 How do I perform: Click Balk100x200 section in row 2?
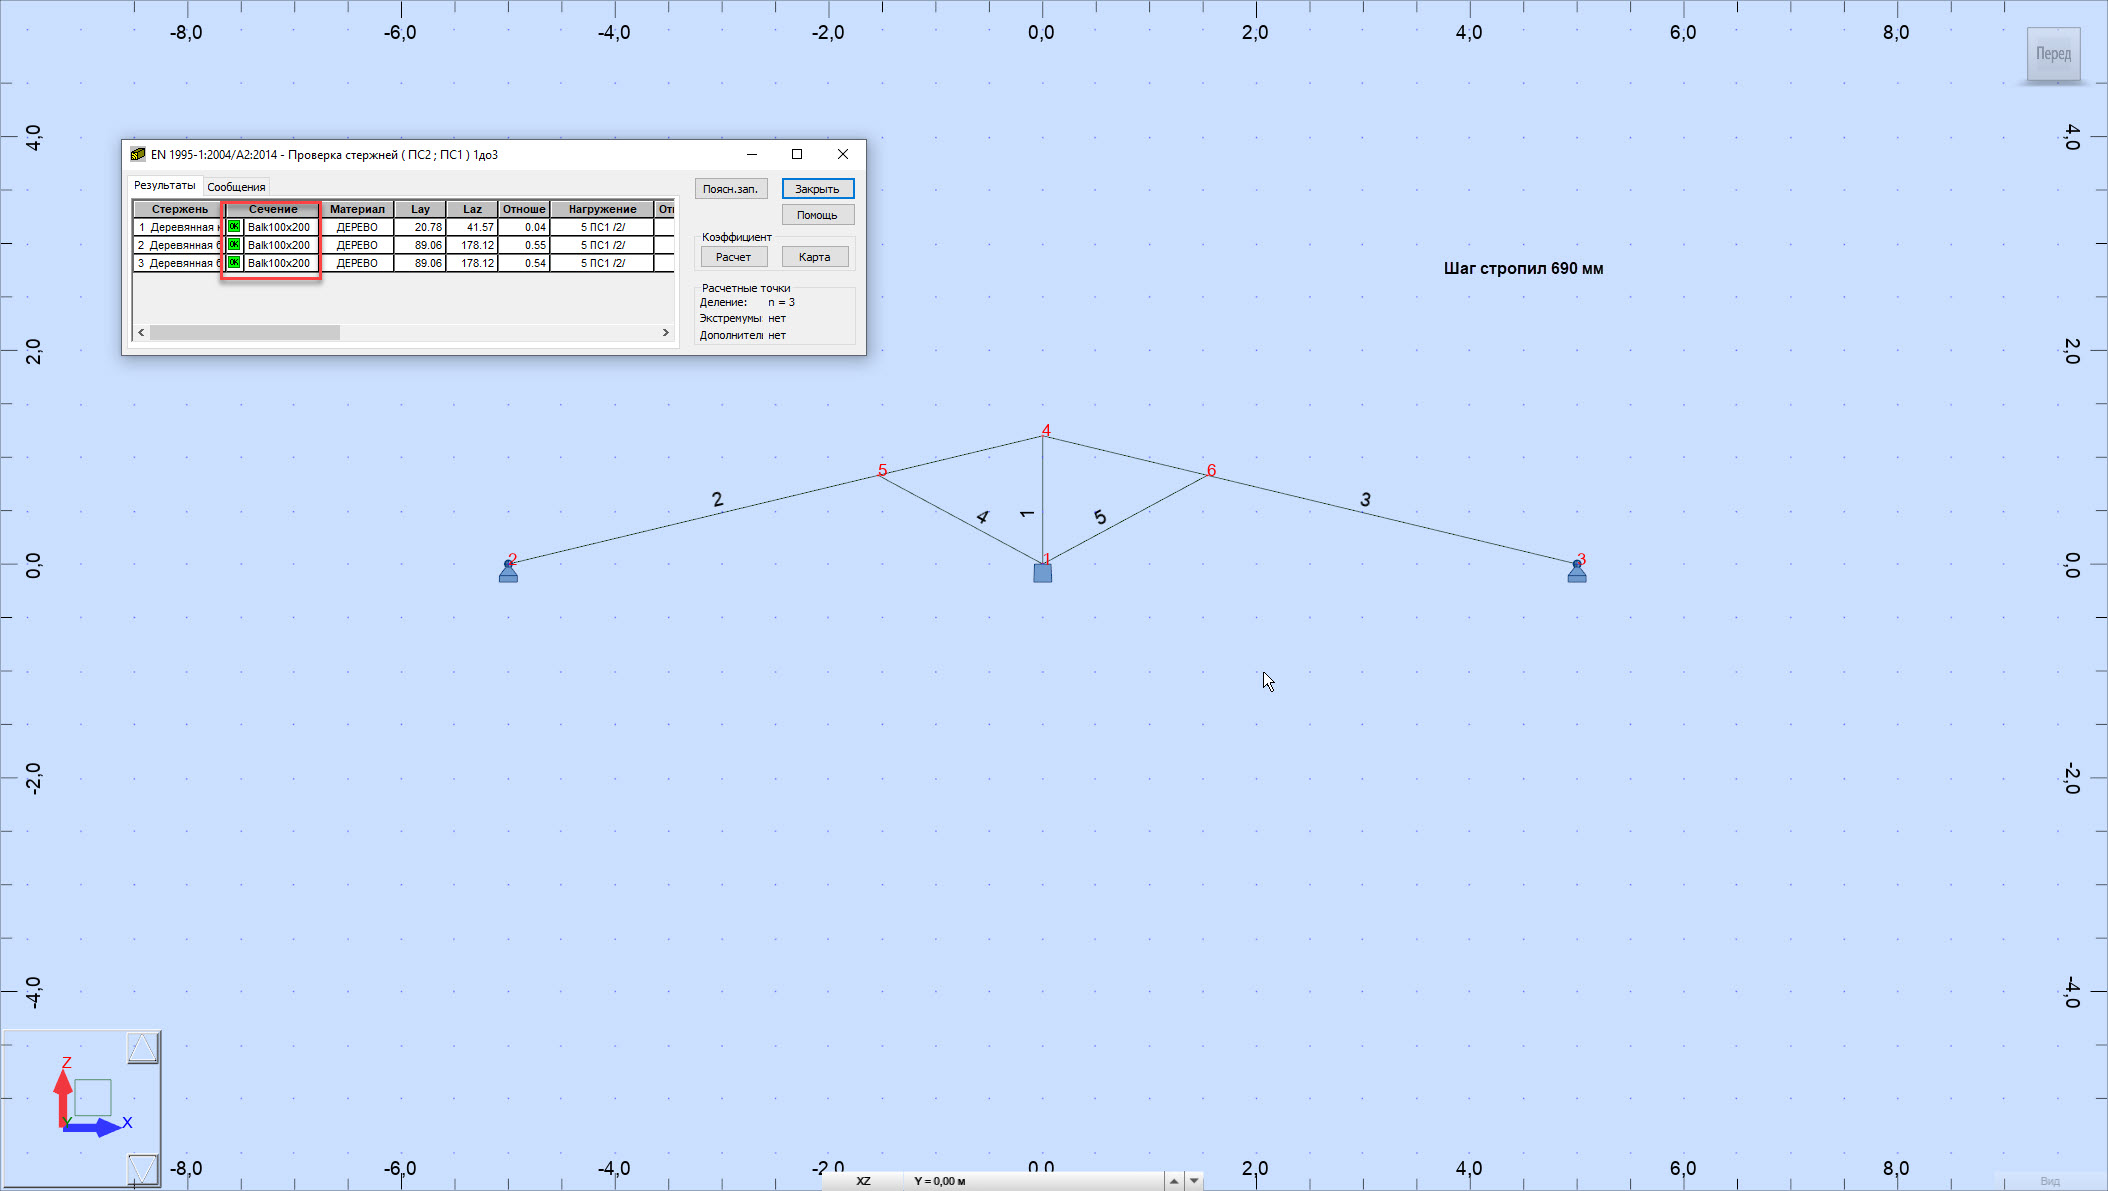[279, 245]
